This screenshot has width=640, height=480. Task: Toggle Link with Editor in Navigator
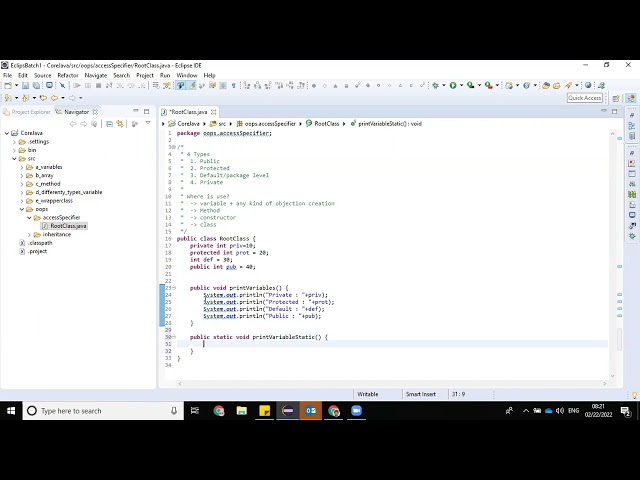(x=120, y=124)
